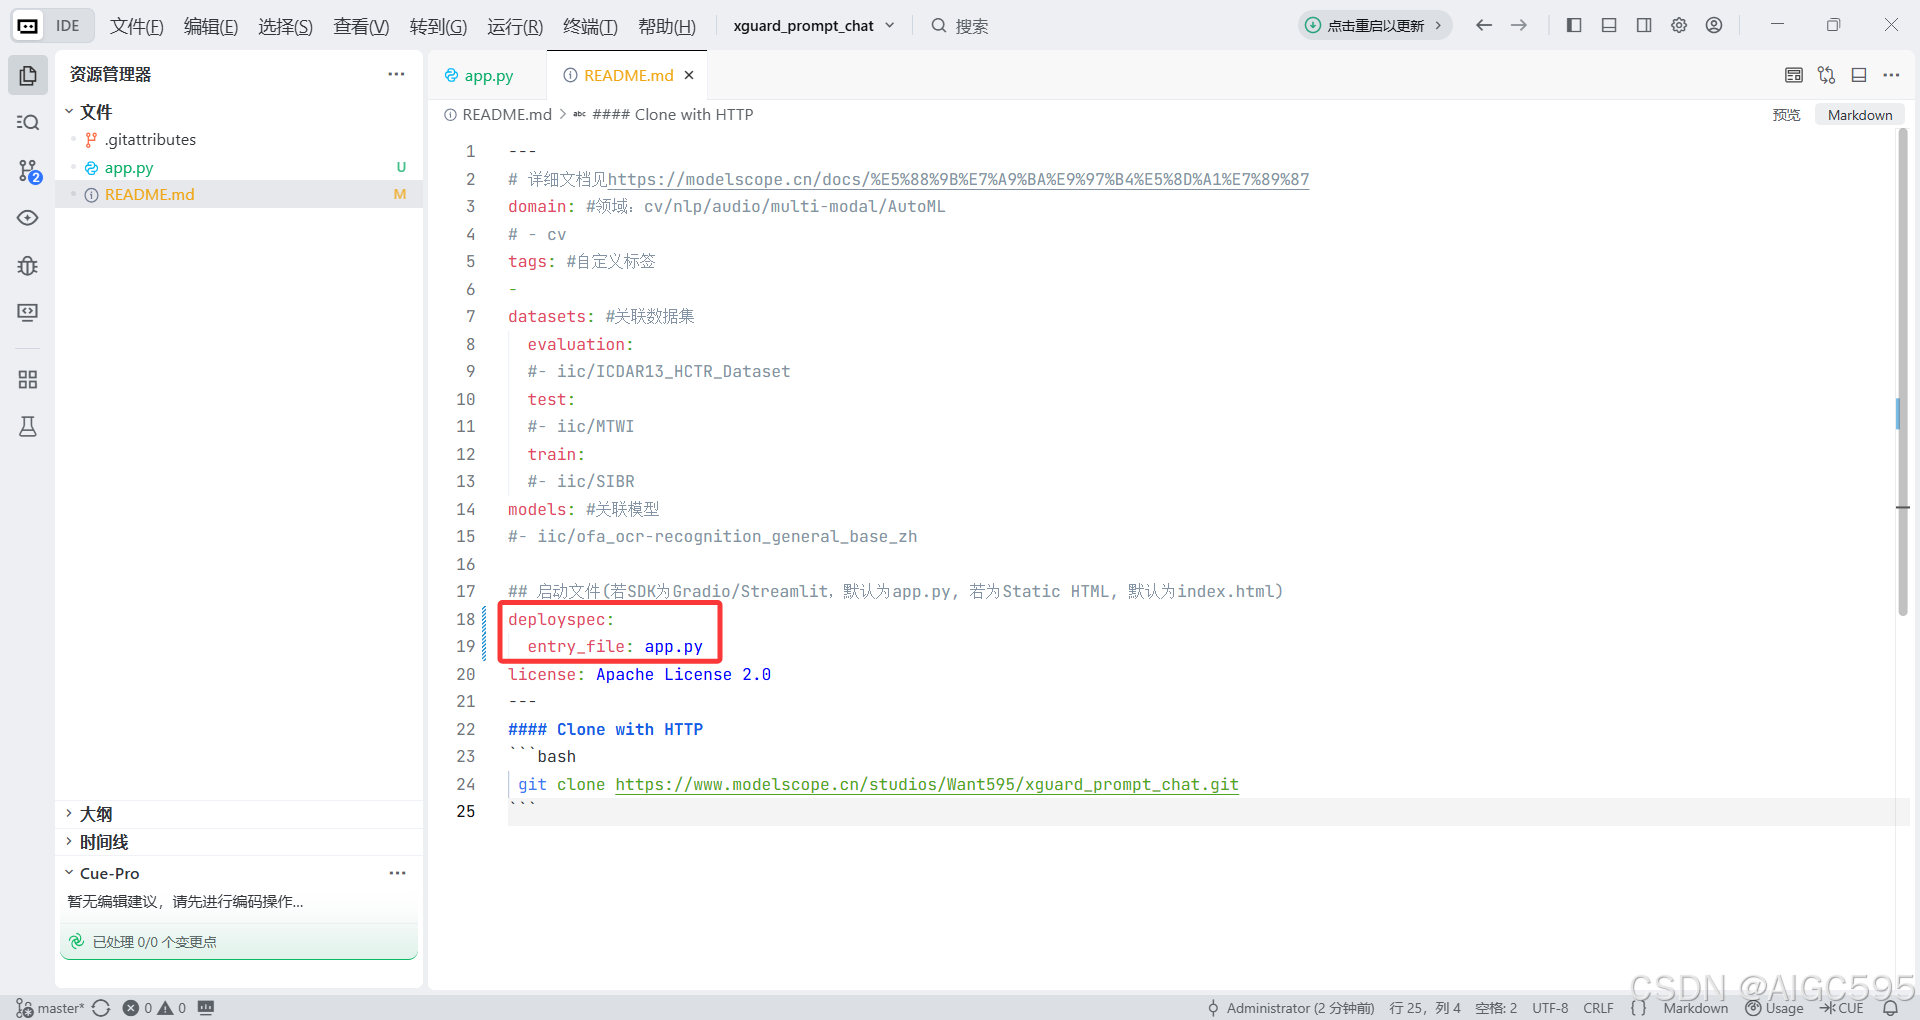Open the Explorer view in activity bar
This screenshot has width=1920, height=1020.
28,75
